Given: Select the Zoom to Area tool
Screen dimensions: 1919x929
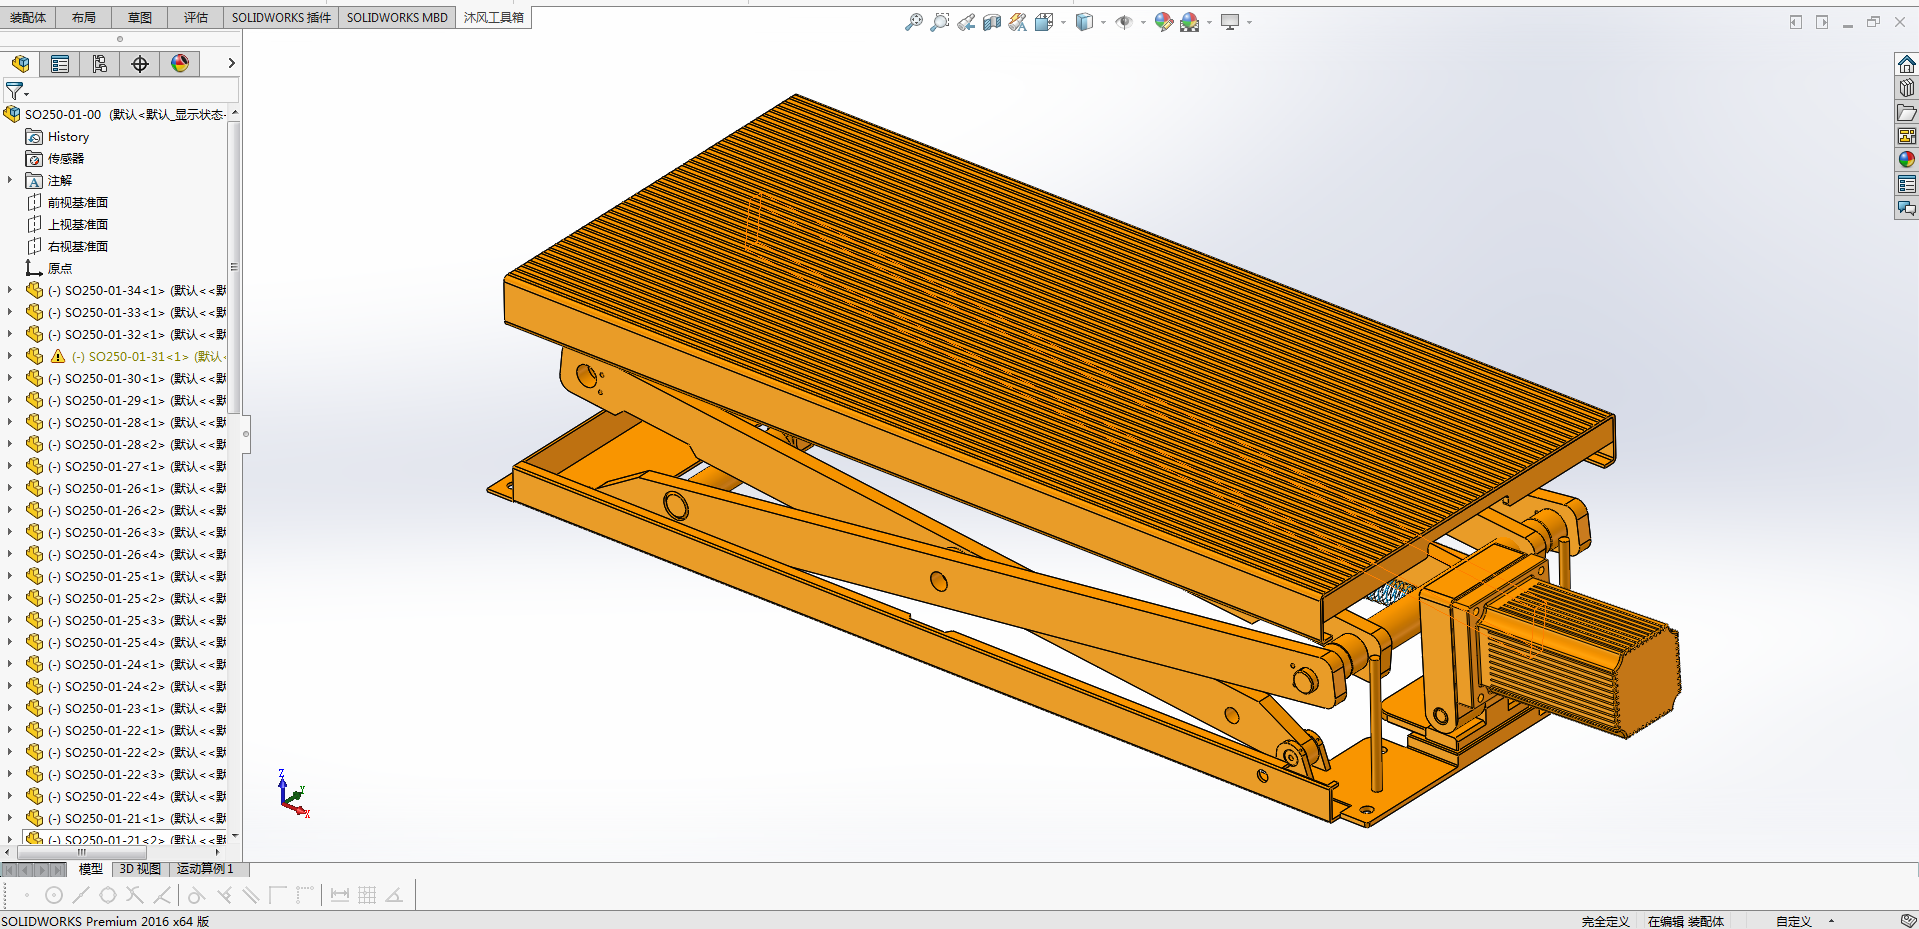Looking at the screenshot, I should point(939,22).
